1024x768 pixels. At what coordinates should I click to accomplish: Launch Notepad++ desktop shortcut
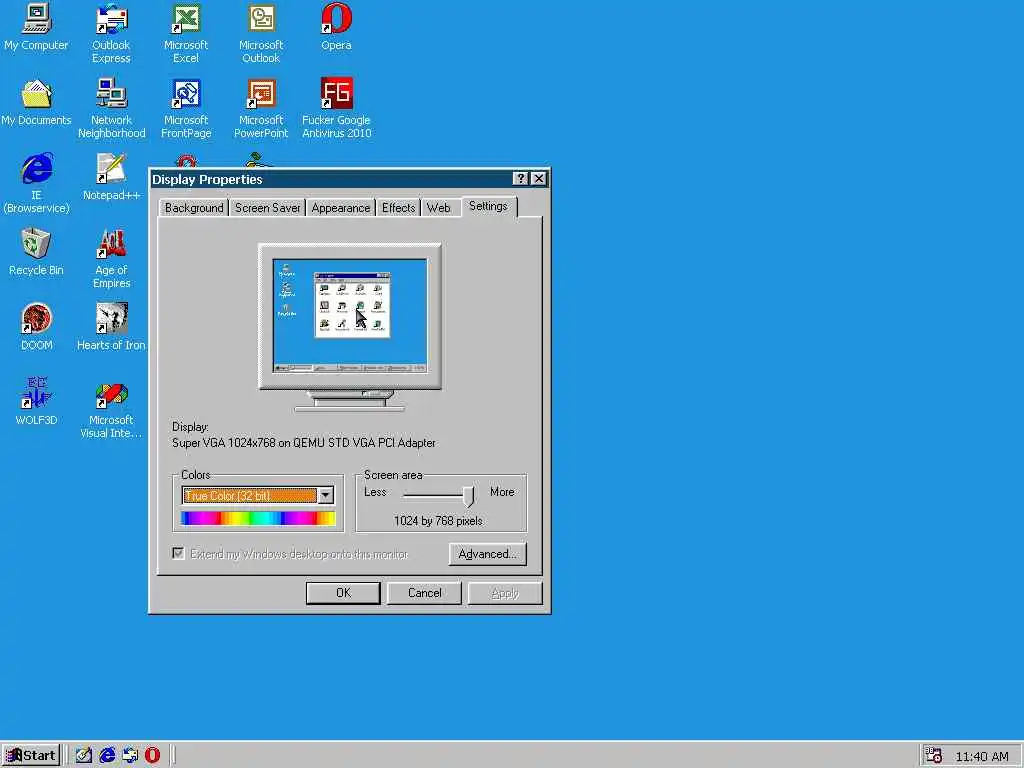pyautogui.click(x=111, y=176)
